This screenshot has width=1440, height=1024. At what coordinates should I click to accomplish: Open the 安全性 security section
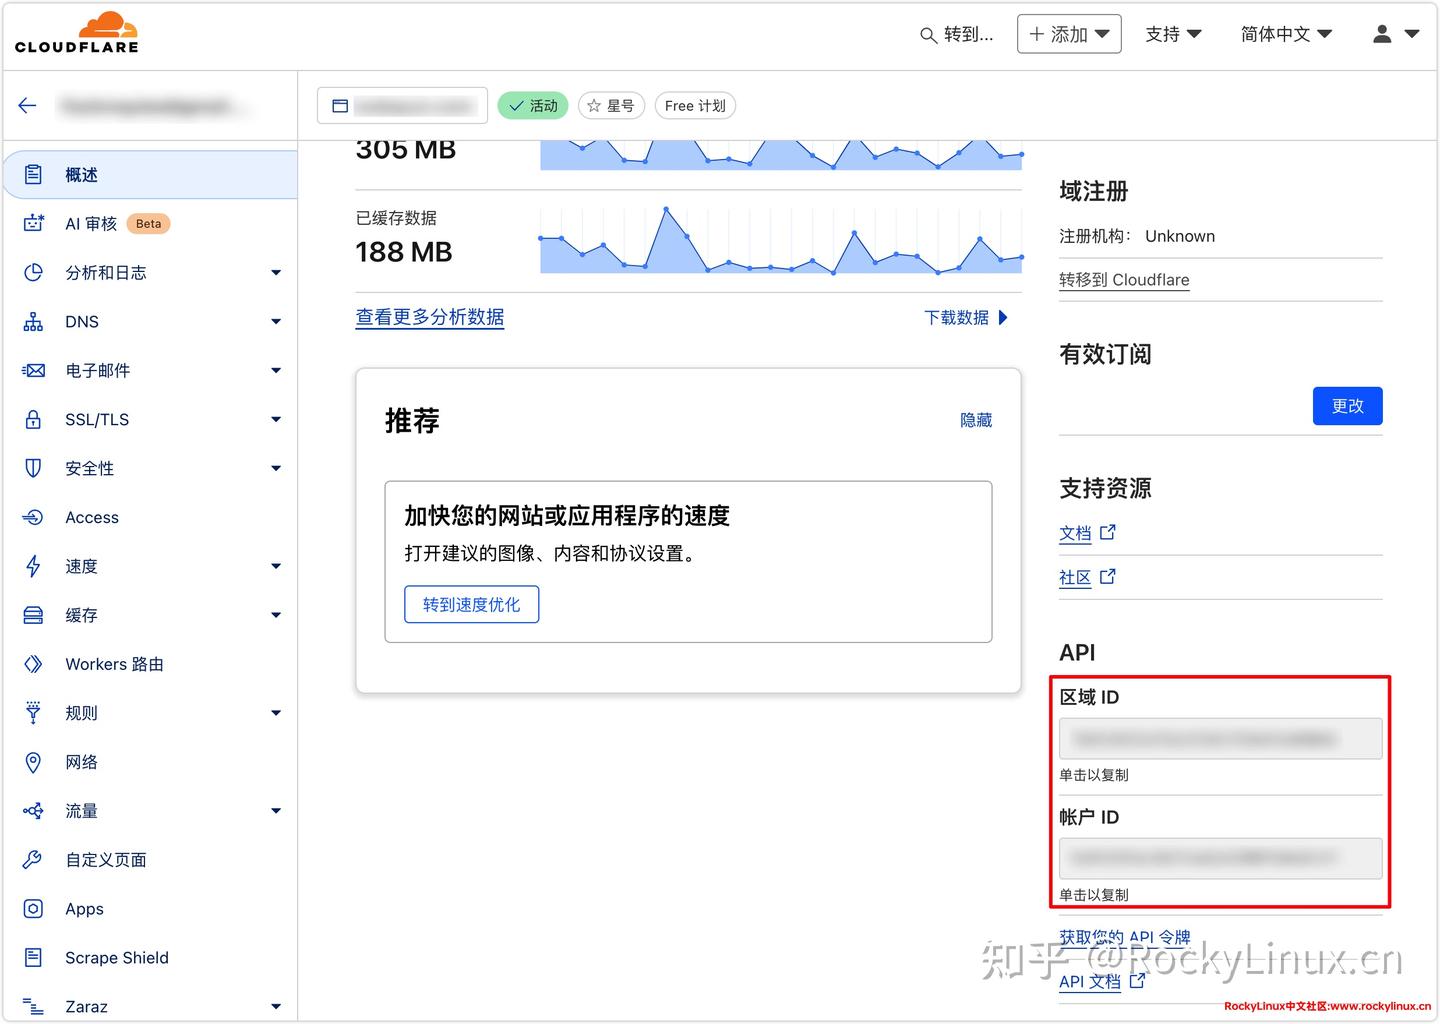click(90, 467)
